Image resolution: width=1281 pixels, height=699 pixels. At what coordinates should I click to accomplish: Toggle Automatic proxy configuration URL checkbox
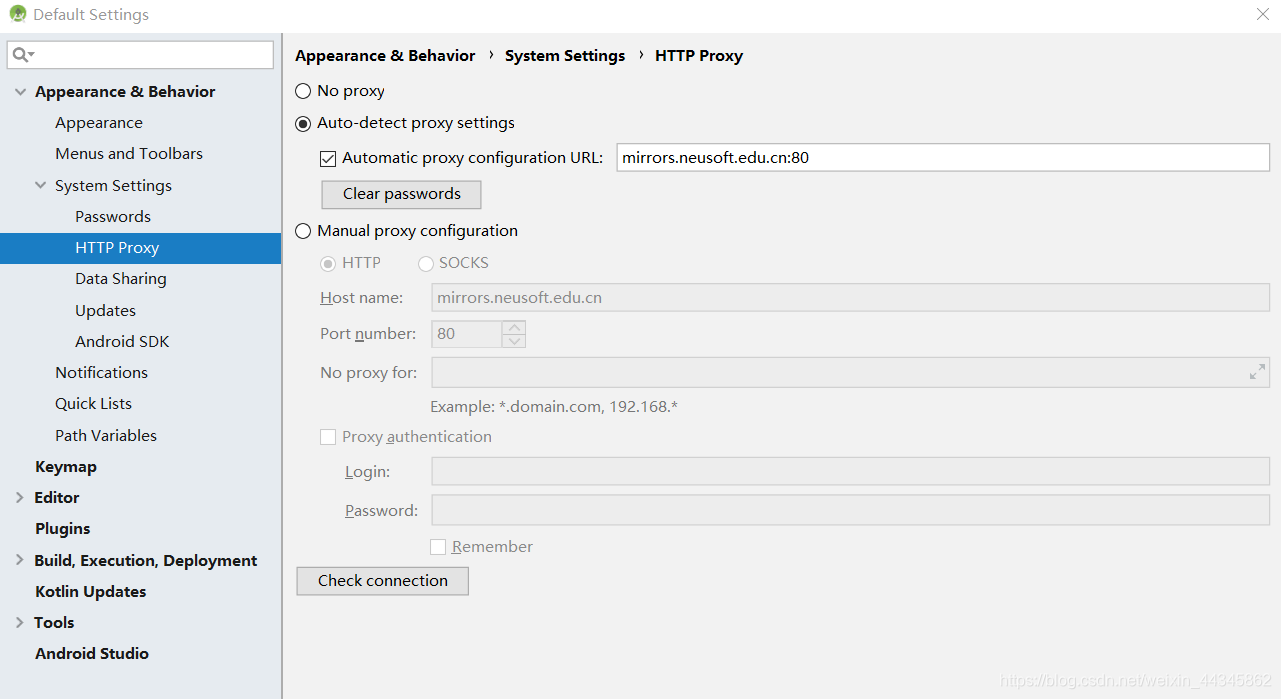pos(328,158)
